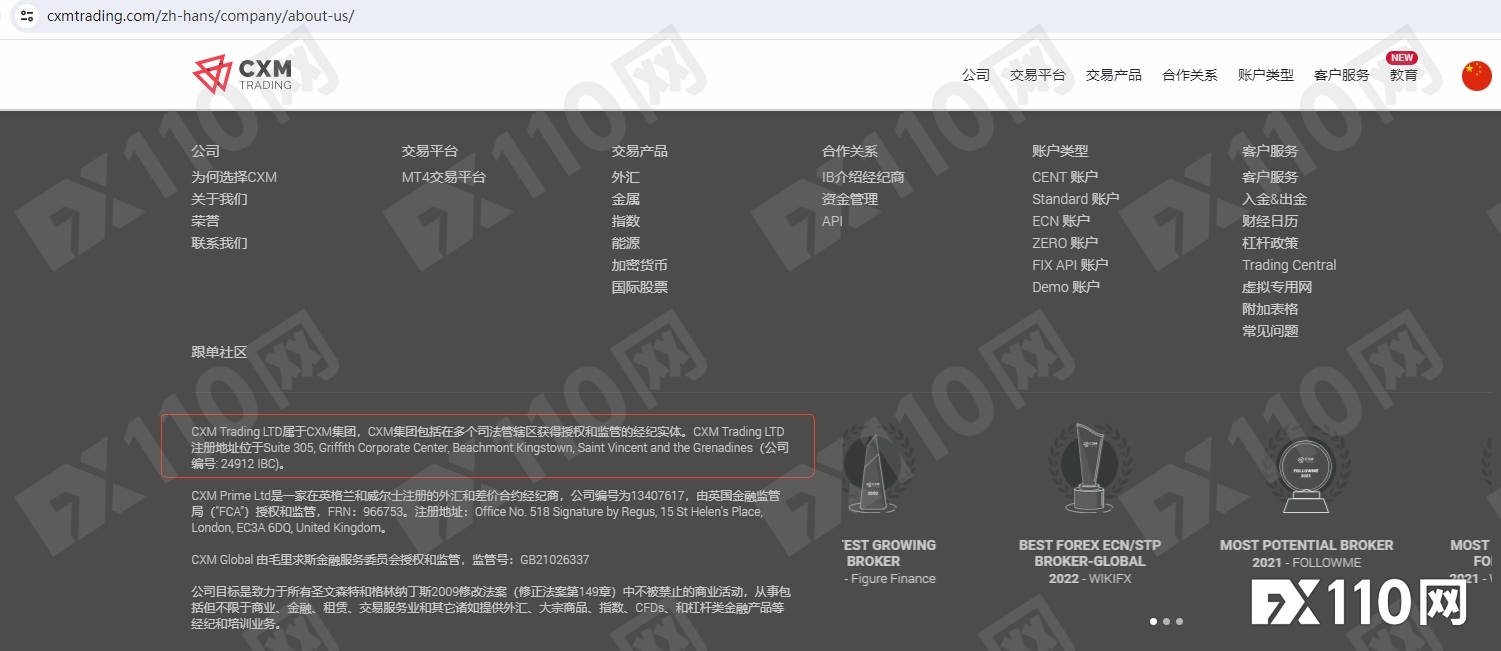Open the API partnership link
The width and height of the screenshot is (1501, 651).
point(832,221)
